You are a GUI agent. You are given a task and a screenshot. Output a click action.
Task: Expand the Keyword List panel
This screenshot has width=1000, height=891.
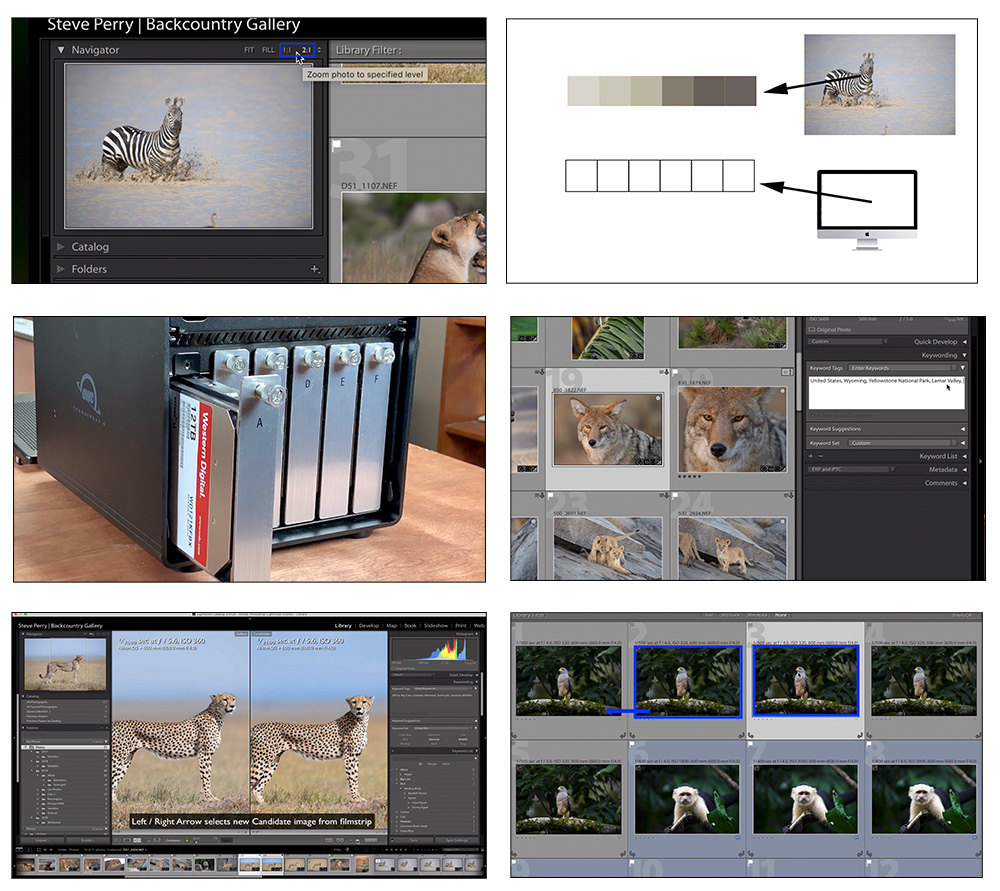(964, 456)
